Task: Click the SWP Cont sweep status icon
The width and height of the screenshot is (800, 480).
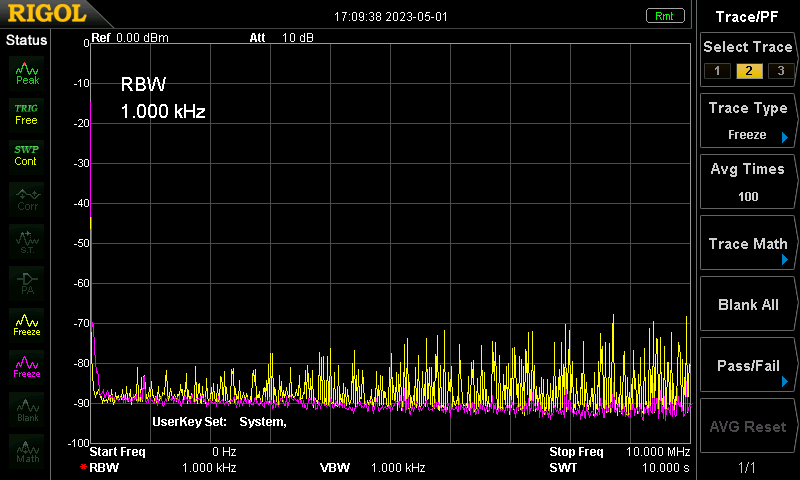Action: 27,156
